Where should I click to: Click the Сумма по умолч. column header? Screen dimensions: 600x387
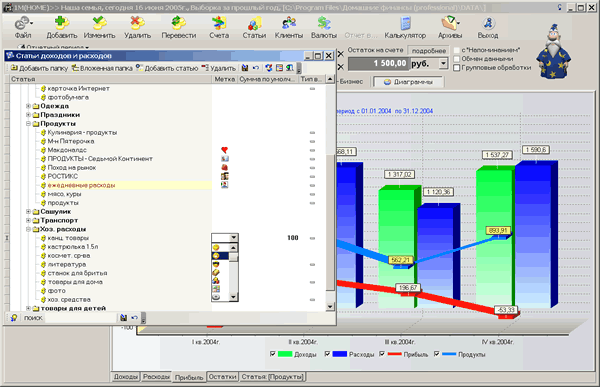click(x=267, y=79)
